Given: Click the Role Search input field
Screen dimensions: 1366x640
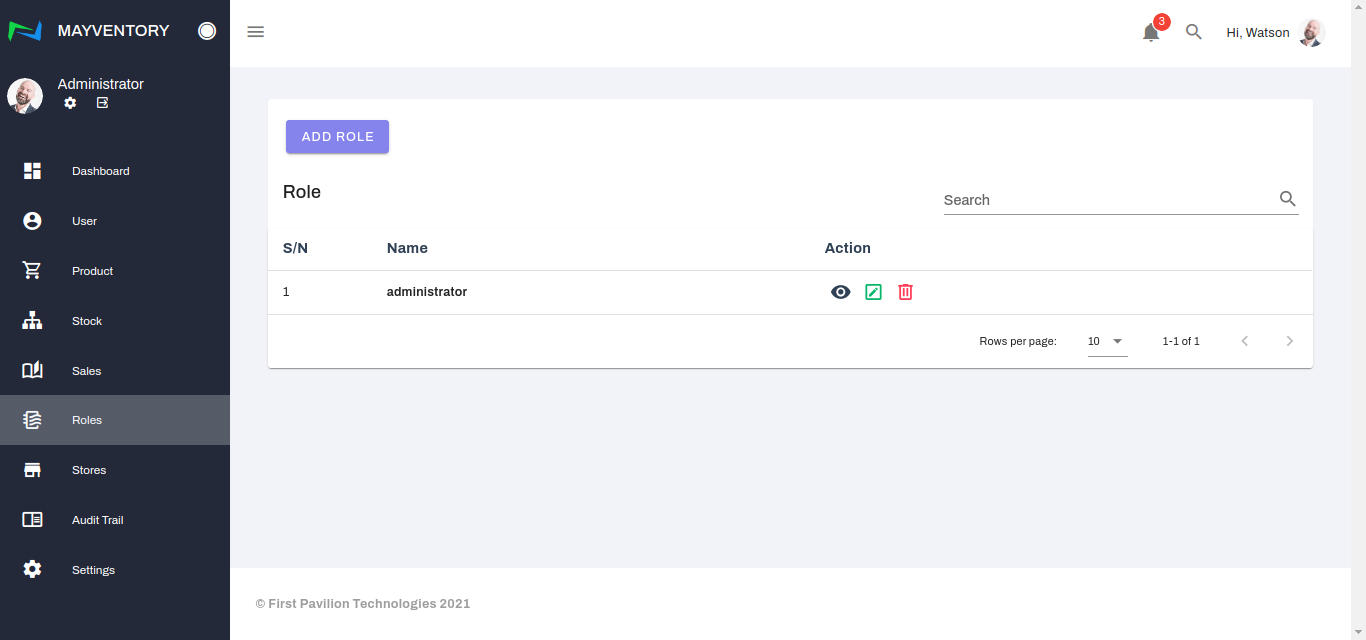Looking at the screenshot, I should point(1105,200).
